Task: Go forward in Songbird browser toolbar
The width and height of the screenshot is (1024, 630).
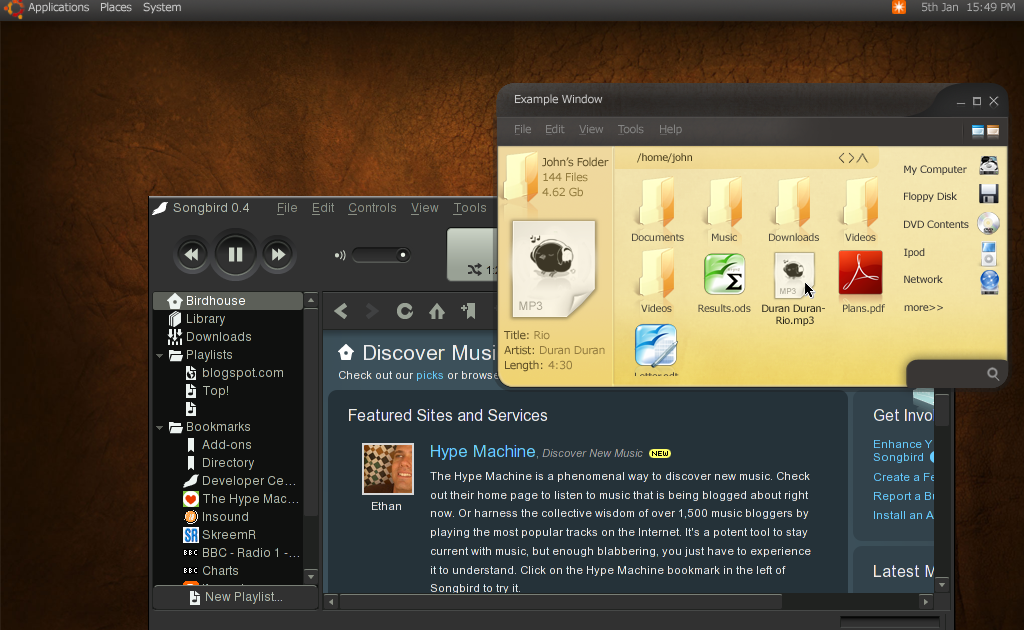Action: pyautogui.click(x=372, y=311)
